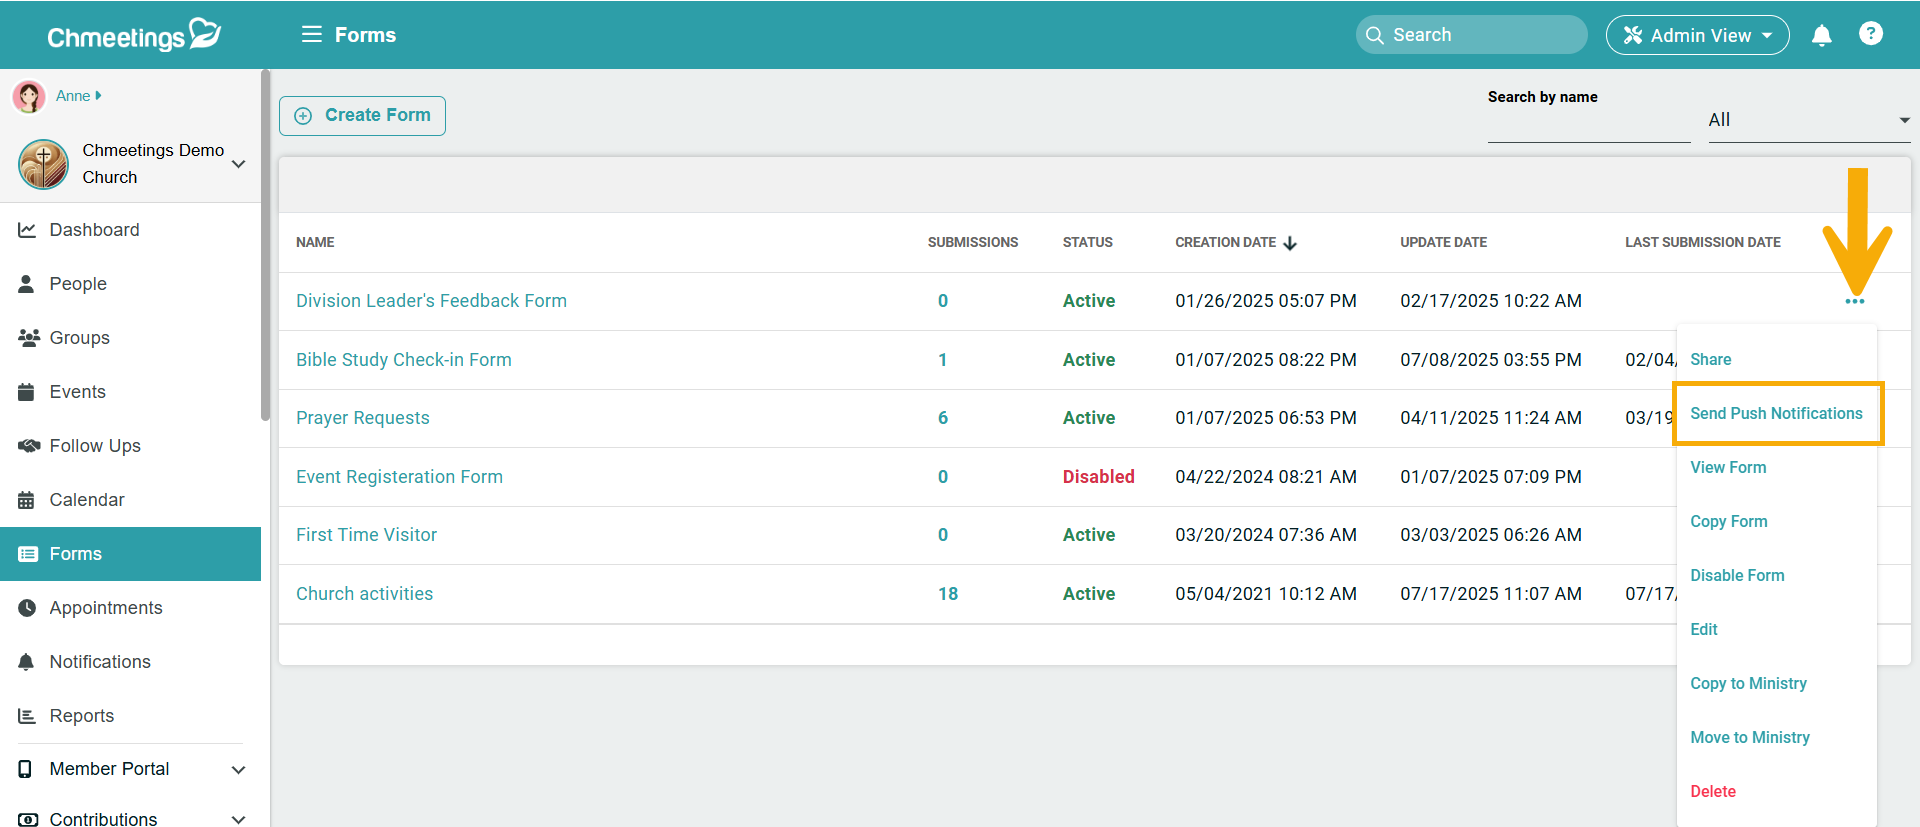This screenshot has height=827, width=1920.
Task: Choose Copy Form from the menu
Action: 1729,521
